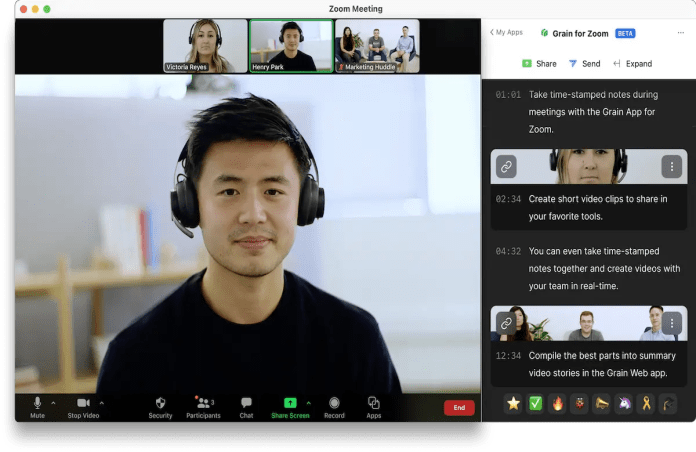This screenshot has width=696, height=452.
Task: Open the Chat panel
Action: (x=246, y=407)
